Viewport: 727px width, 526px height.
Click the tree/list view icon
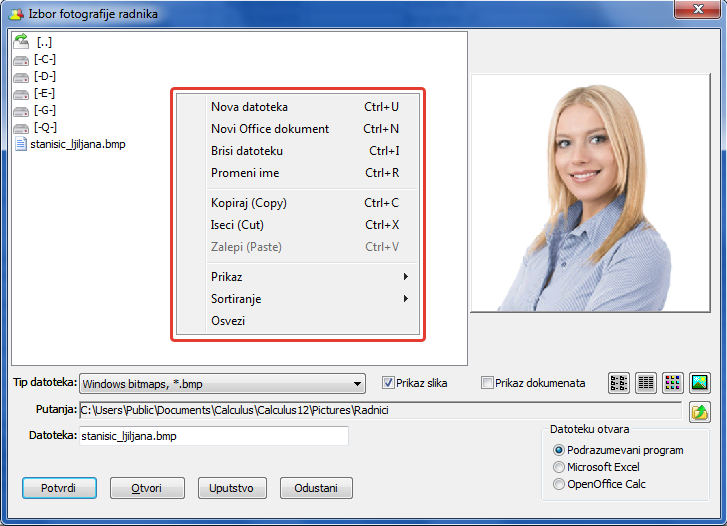coord(620,383)
